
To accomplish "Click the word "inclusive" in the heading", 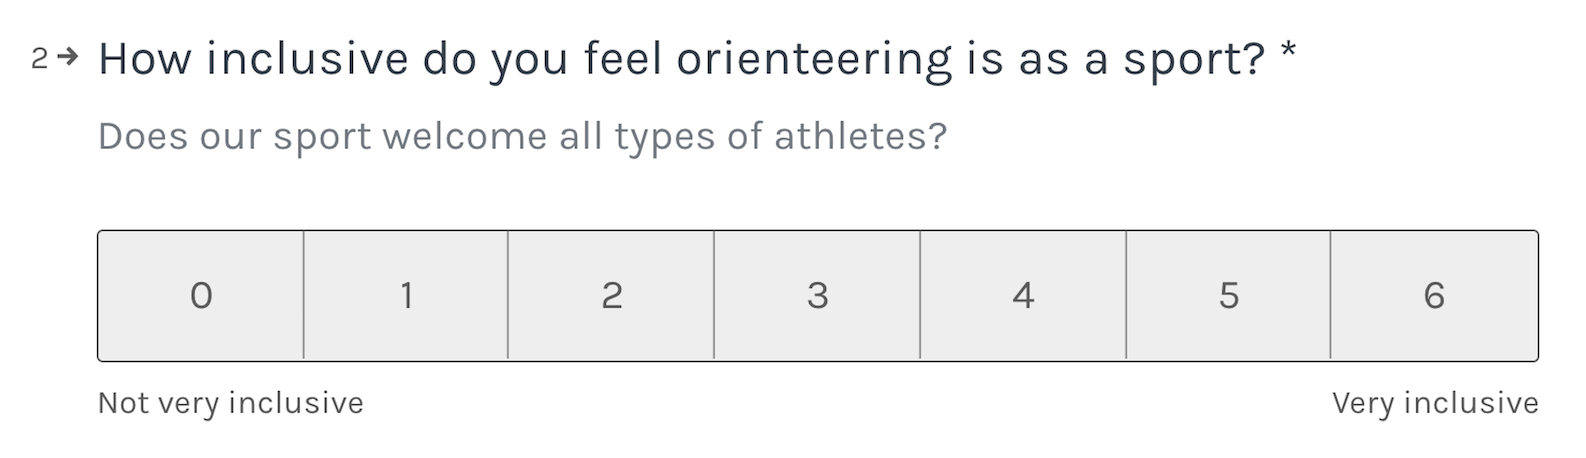I will [308, 60].
